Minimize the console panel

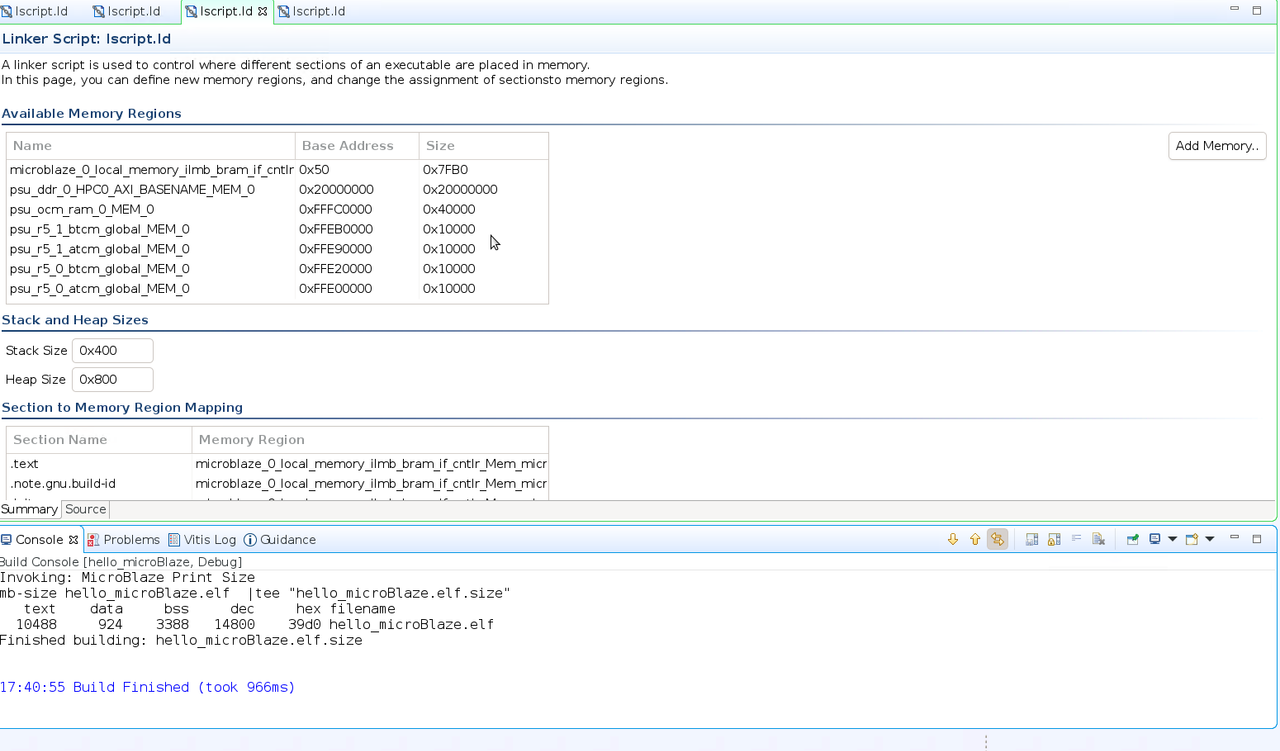pyautogui.click(x=1234, y=538)
